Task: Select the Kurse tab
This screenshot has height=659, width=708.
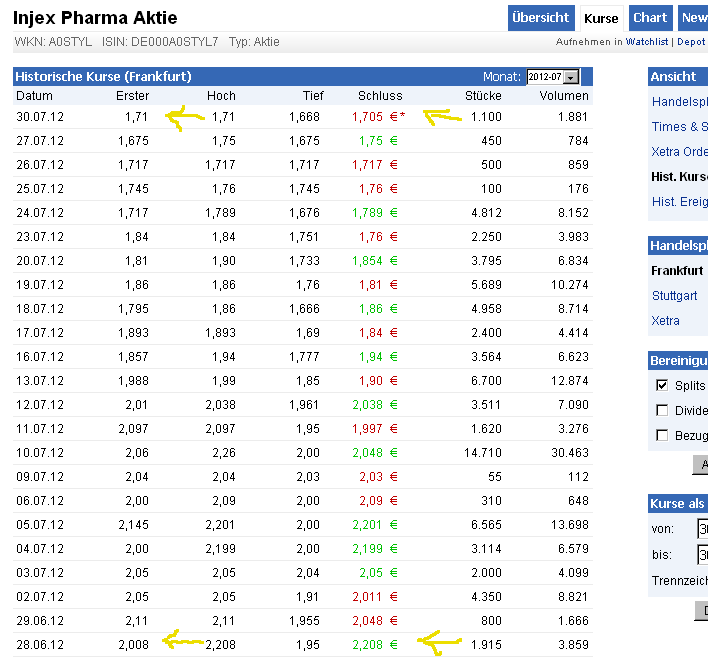Action: pos(601,18)
